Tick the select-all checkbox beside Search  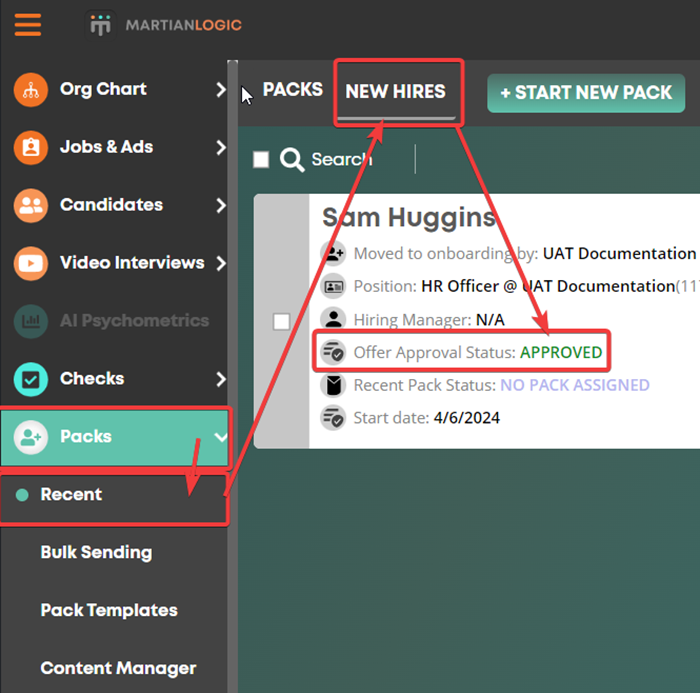261,159
